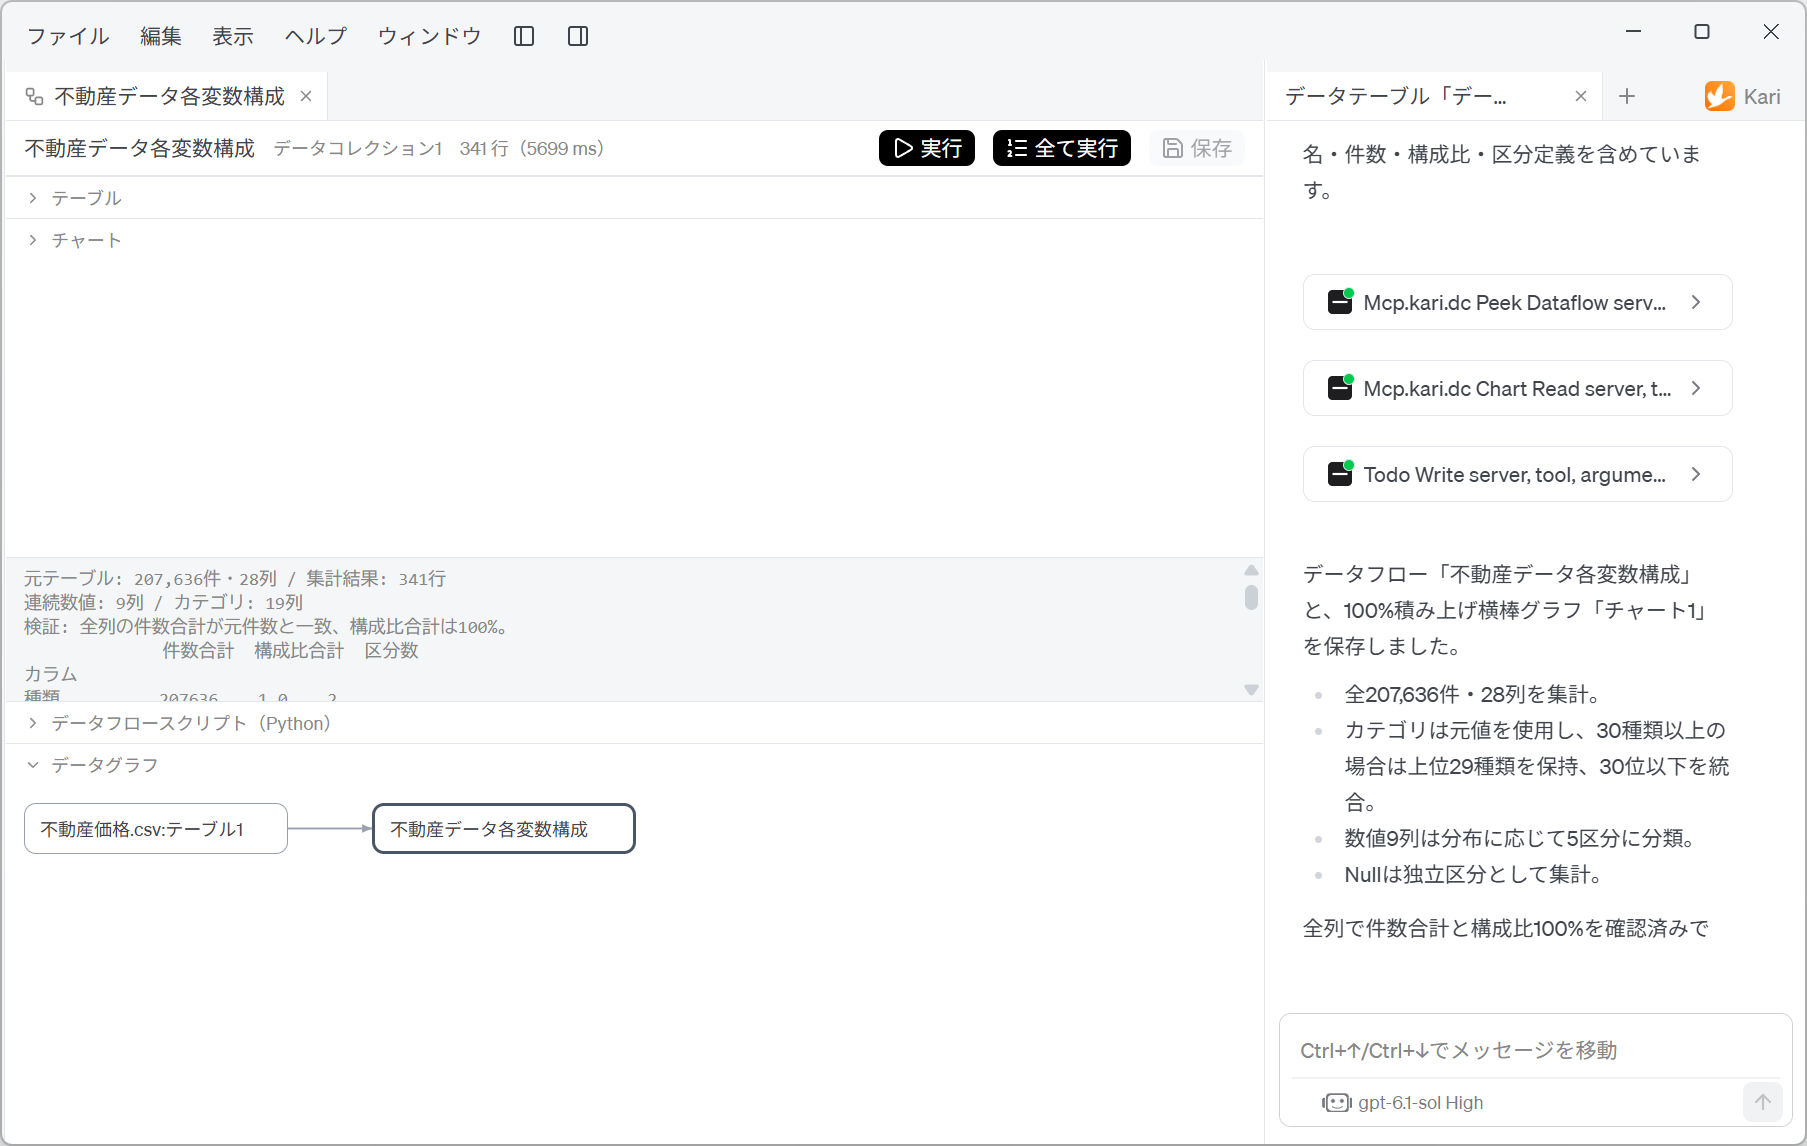Screen dimensions: 1807x1146
Task: Click the output log scroll up arrow
Action: click(x=1251, y=570)
